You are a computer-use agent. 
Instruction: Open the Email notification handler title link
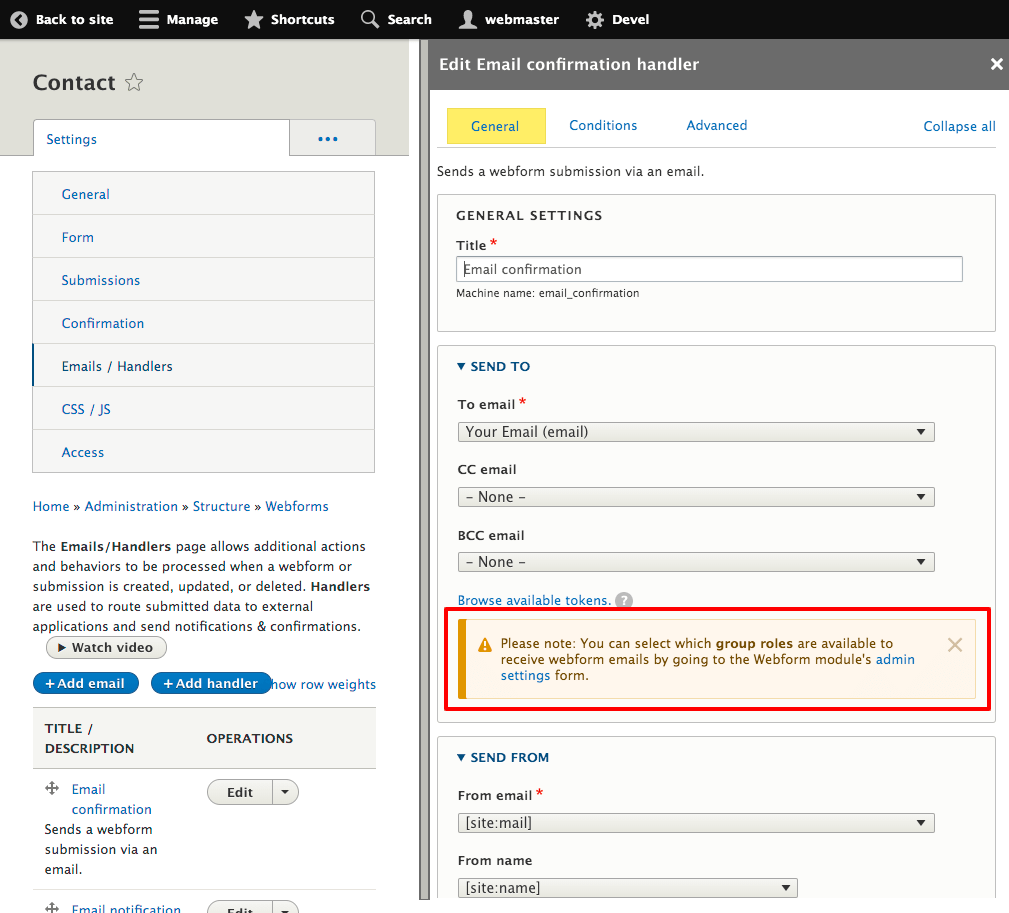[x=126, y=908]
